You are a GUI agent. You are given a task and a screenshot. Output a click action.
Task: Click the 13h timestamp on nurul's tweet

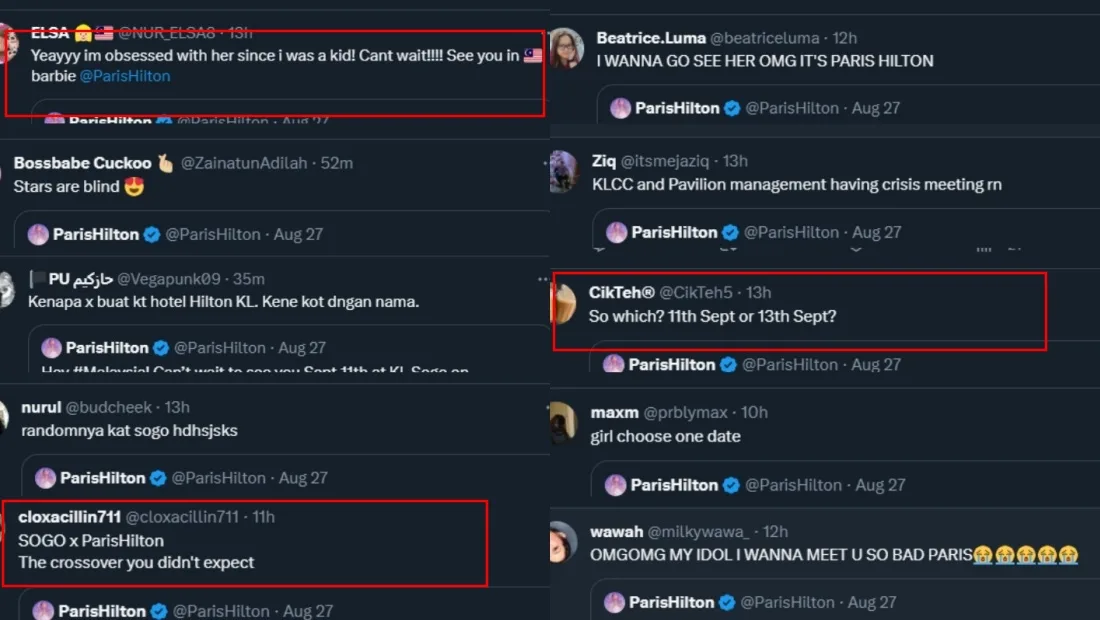177,407
